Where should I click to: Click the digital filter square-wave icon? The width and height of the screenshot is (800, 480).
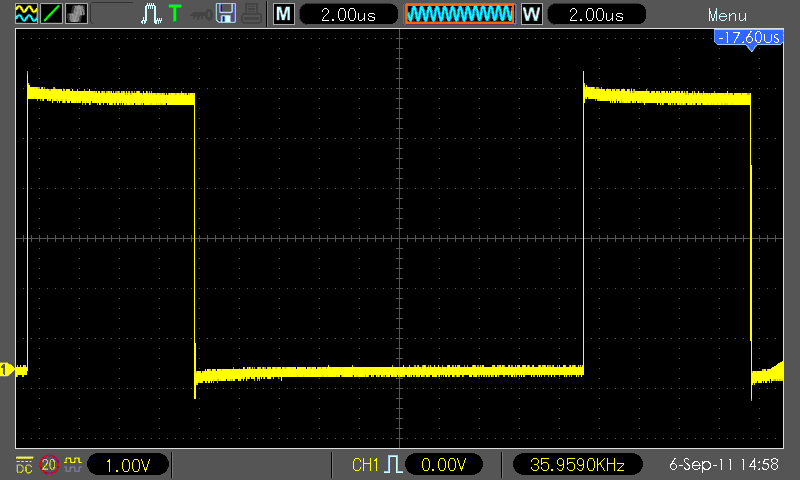pyautogui.click(x=73, y=464)
